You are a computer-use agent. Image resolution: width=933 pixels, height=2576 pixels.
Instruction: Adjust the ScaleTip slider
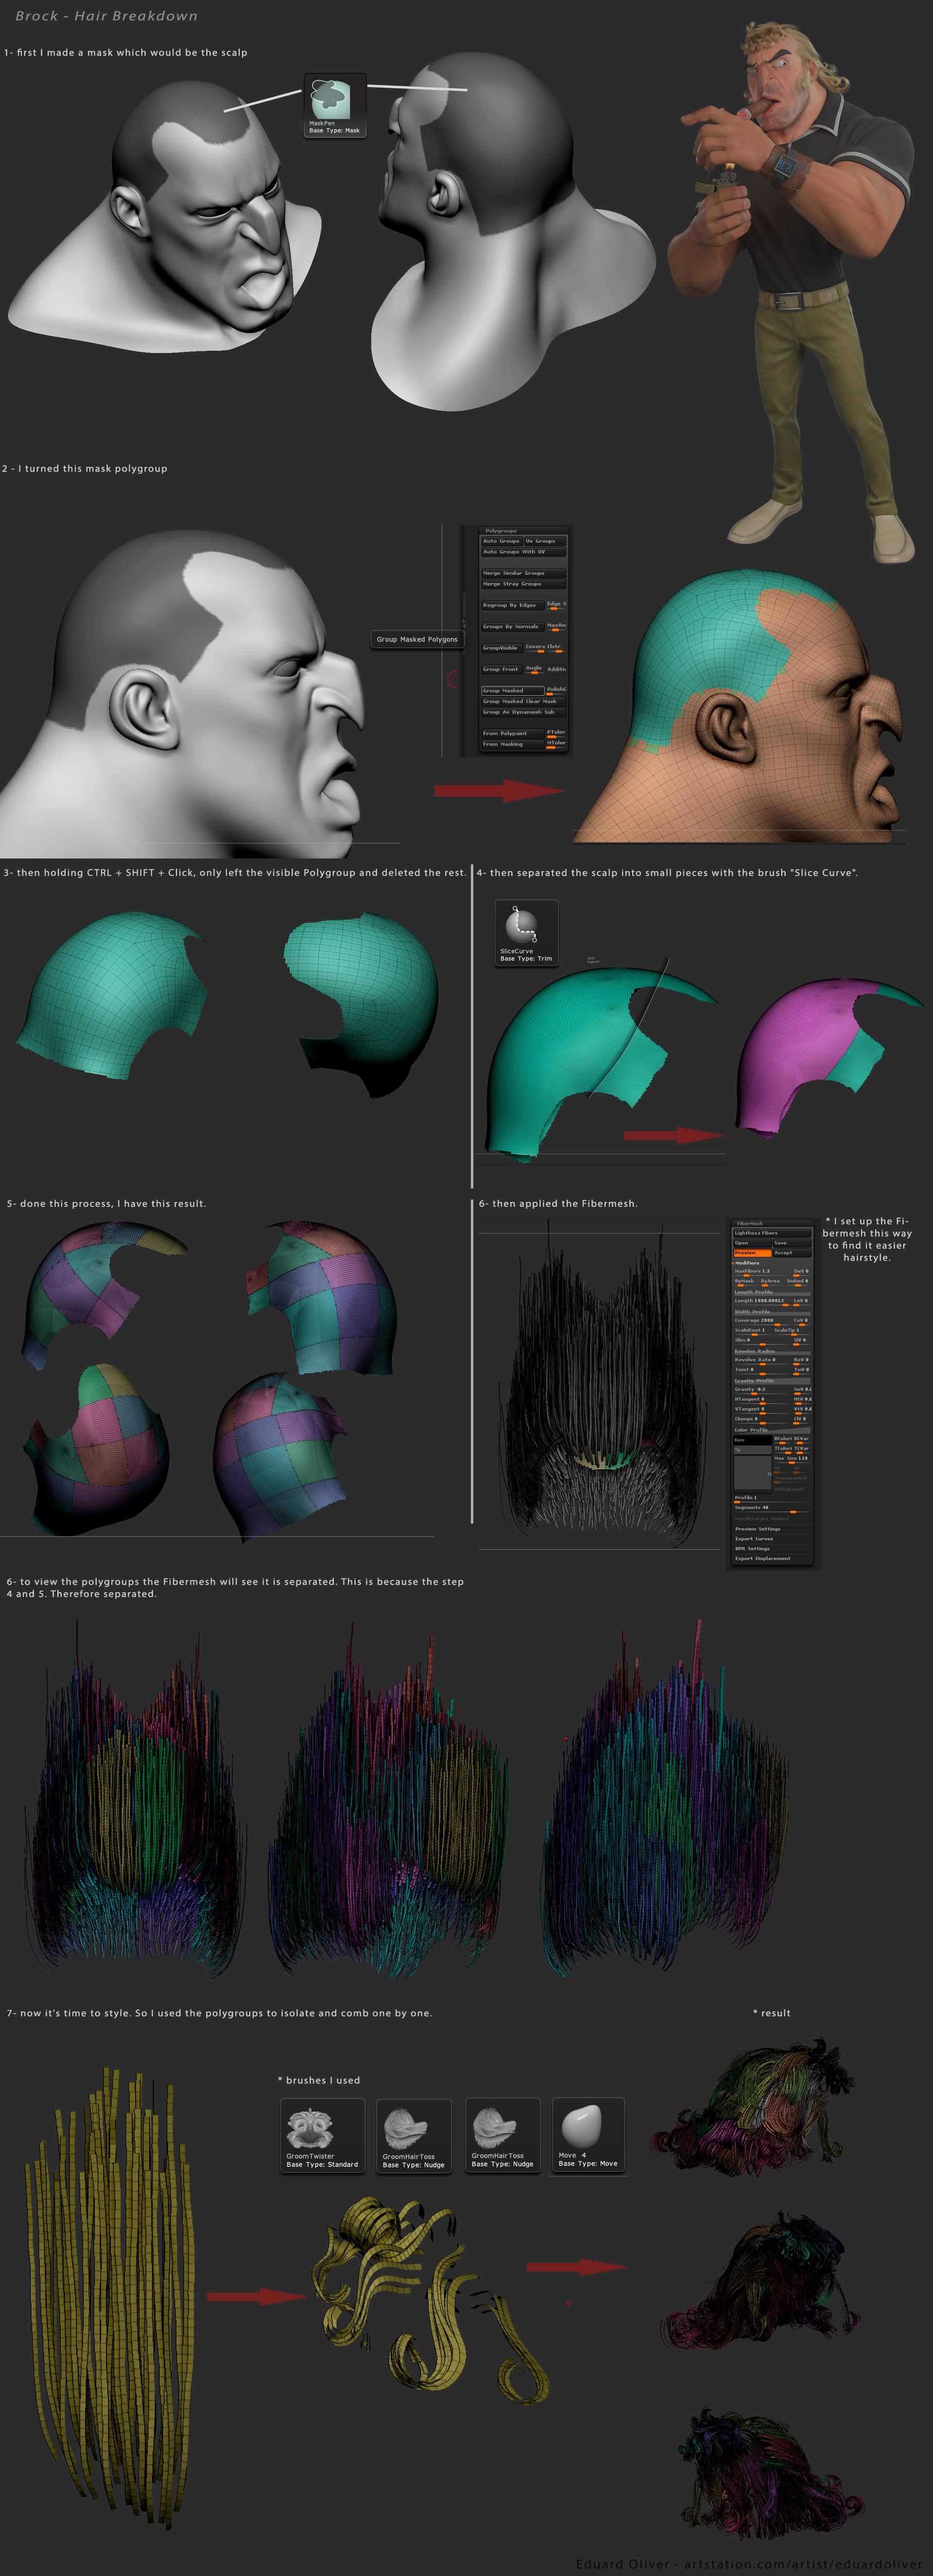(x=792, y=1332)
